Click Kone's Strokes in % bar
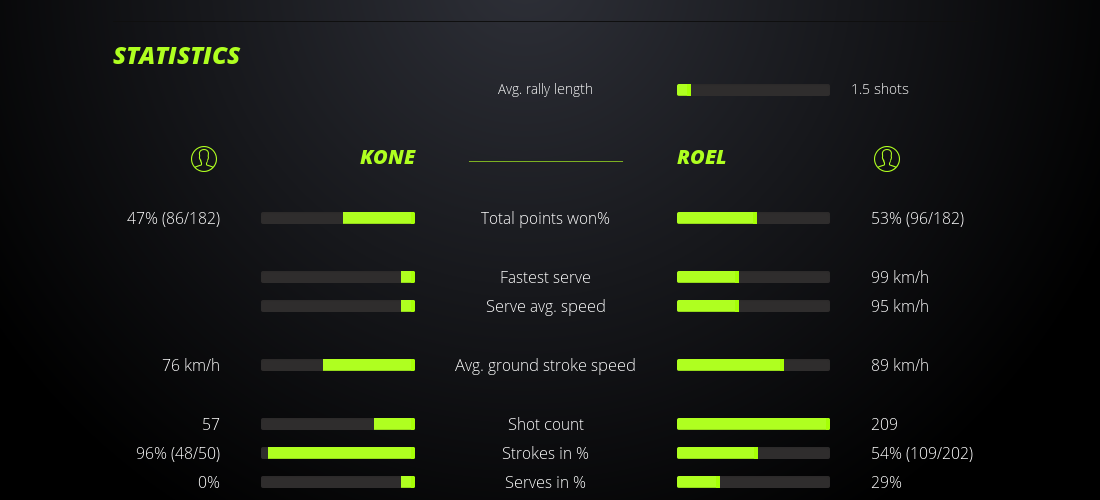Screen dimensions: 1100x500 [338, 453]
